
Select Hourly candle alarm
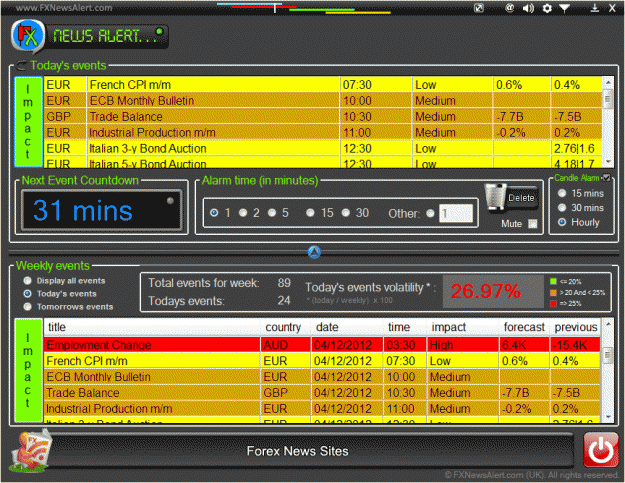[562, 222]
